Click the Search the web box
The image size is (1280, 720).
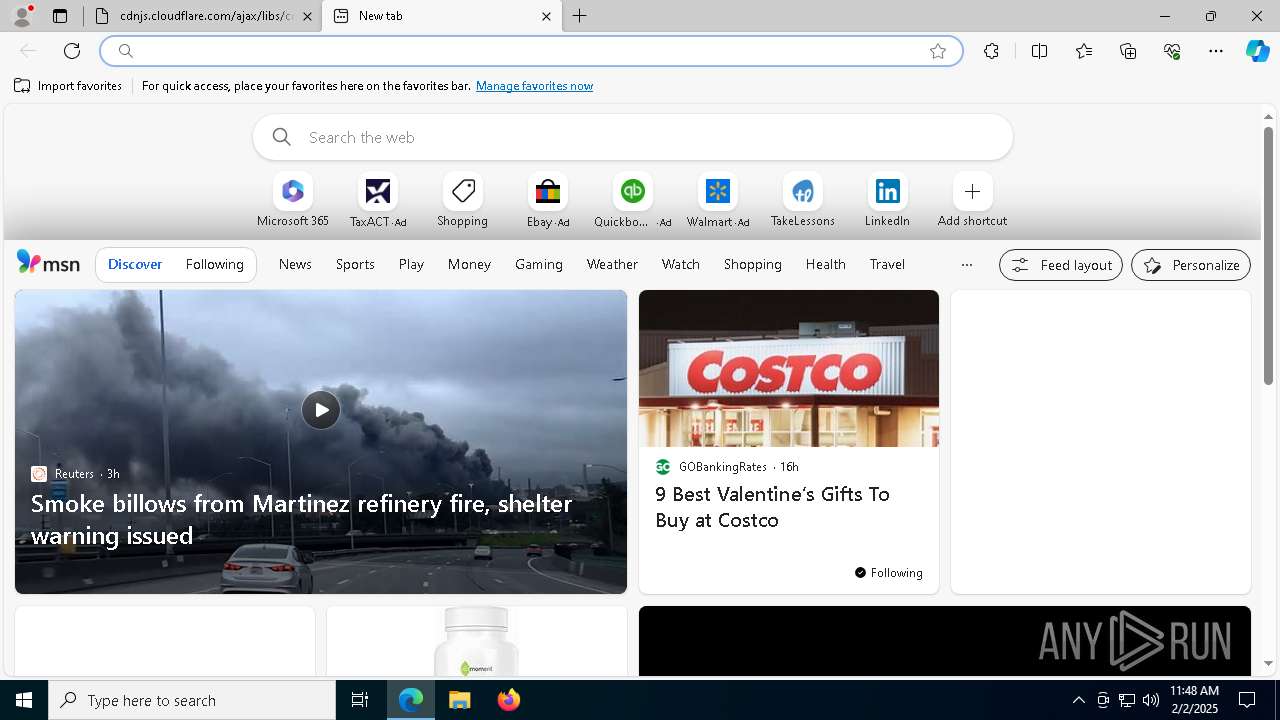tap(632, 137)
